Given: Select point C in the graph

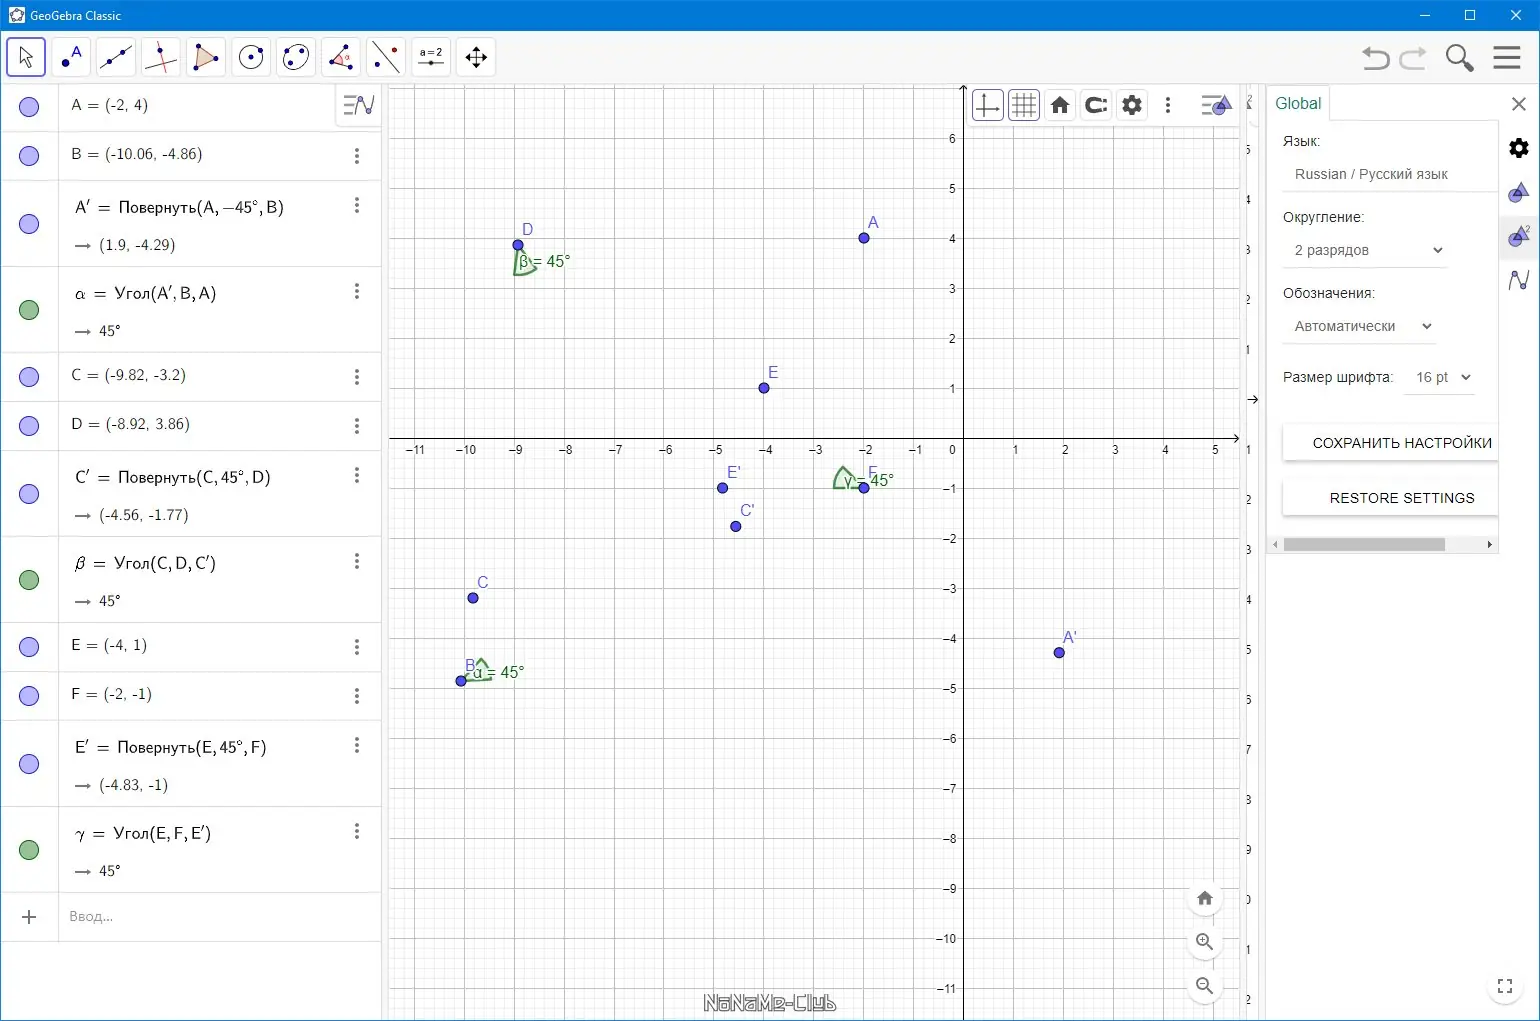Looking at the screenshot, I should click(473, 598).
